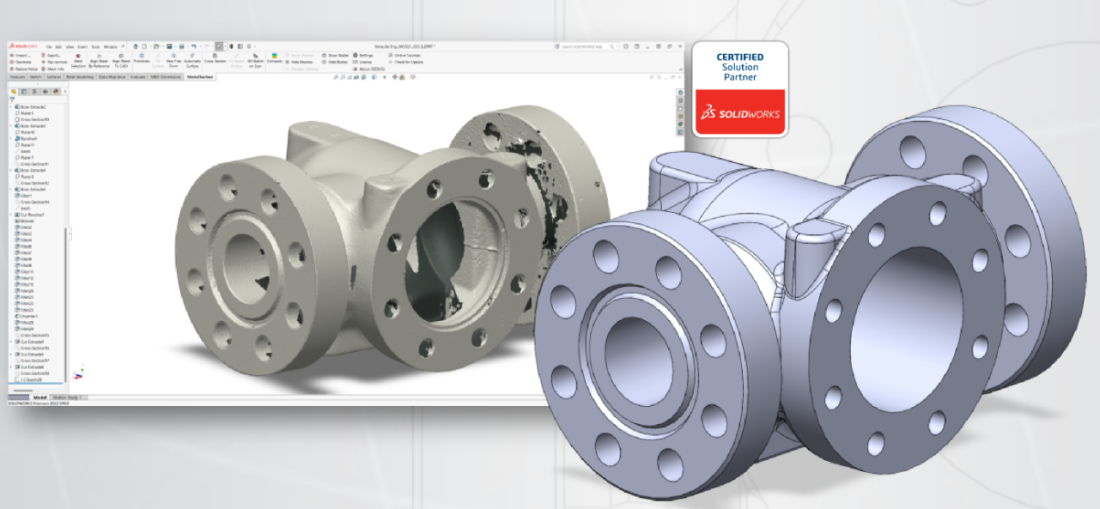
Task: Open the Cross Section tool
Action: click(215, 59)
